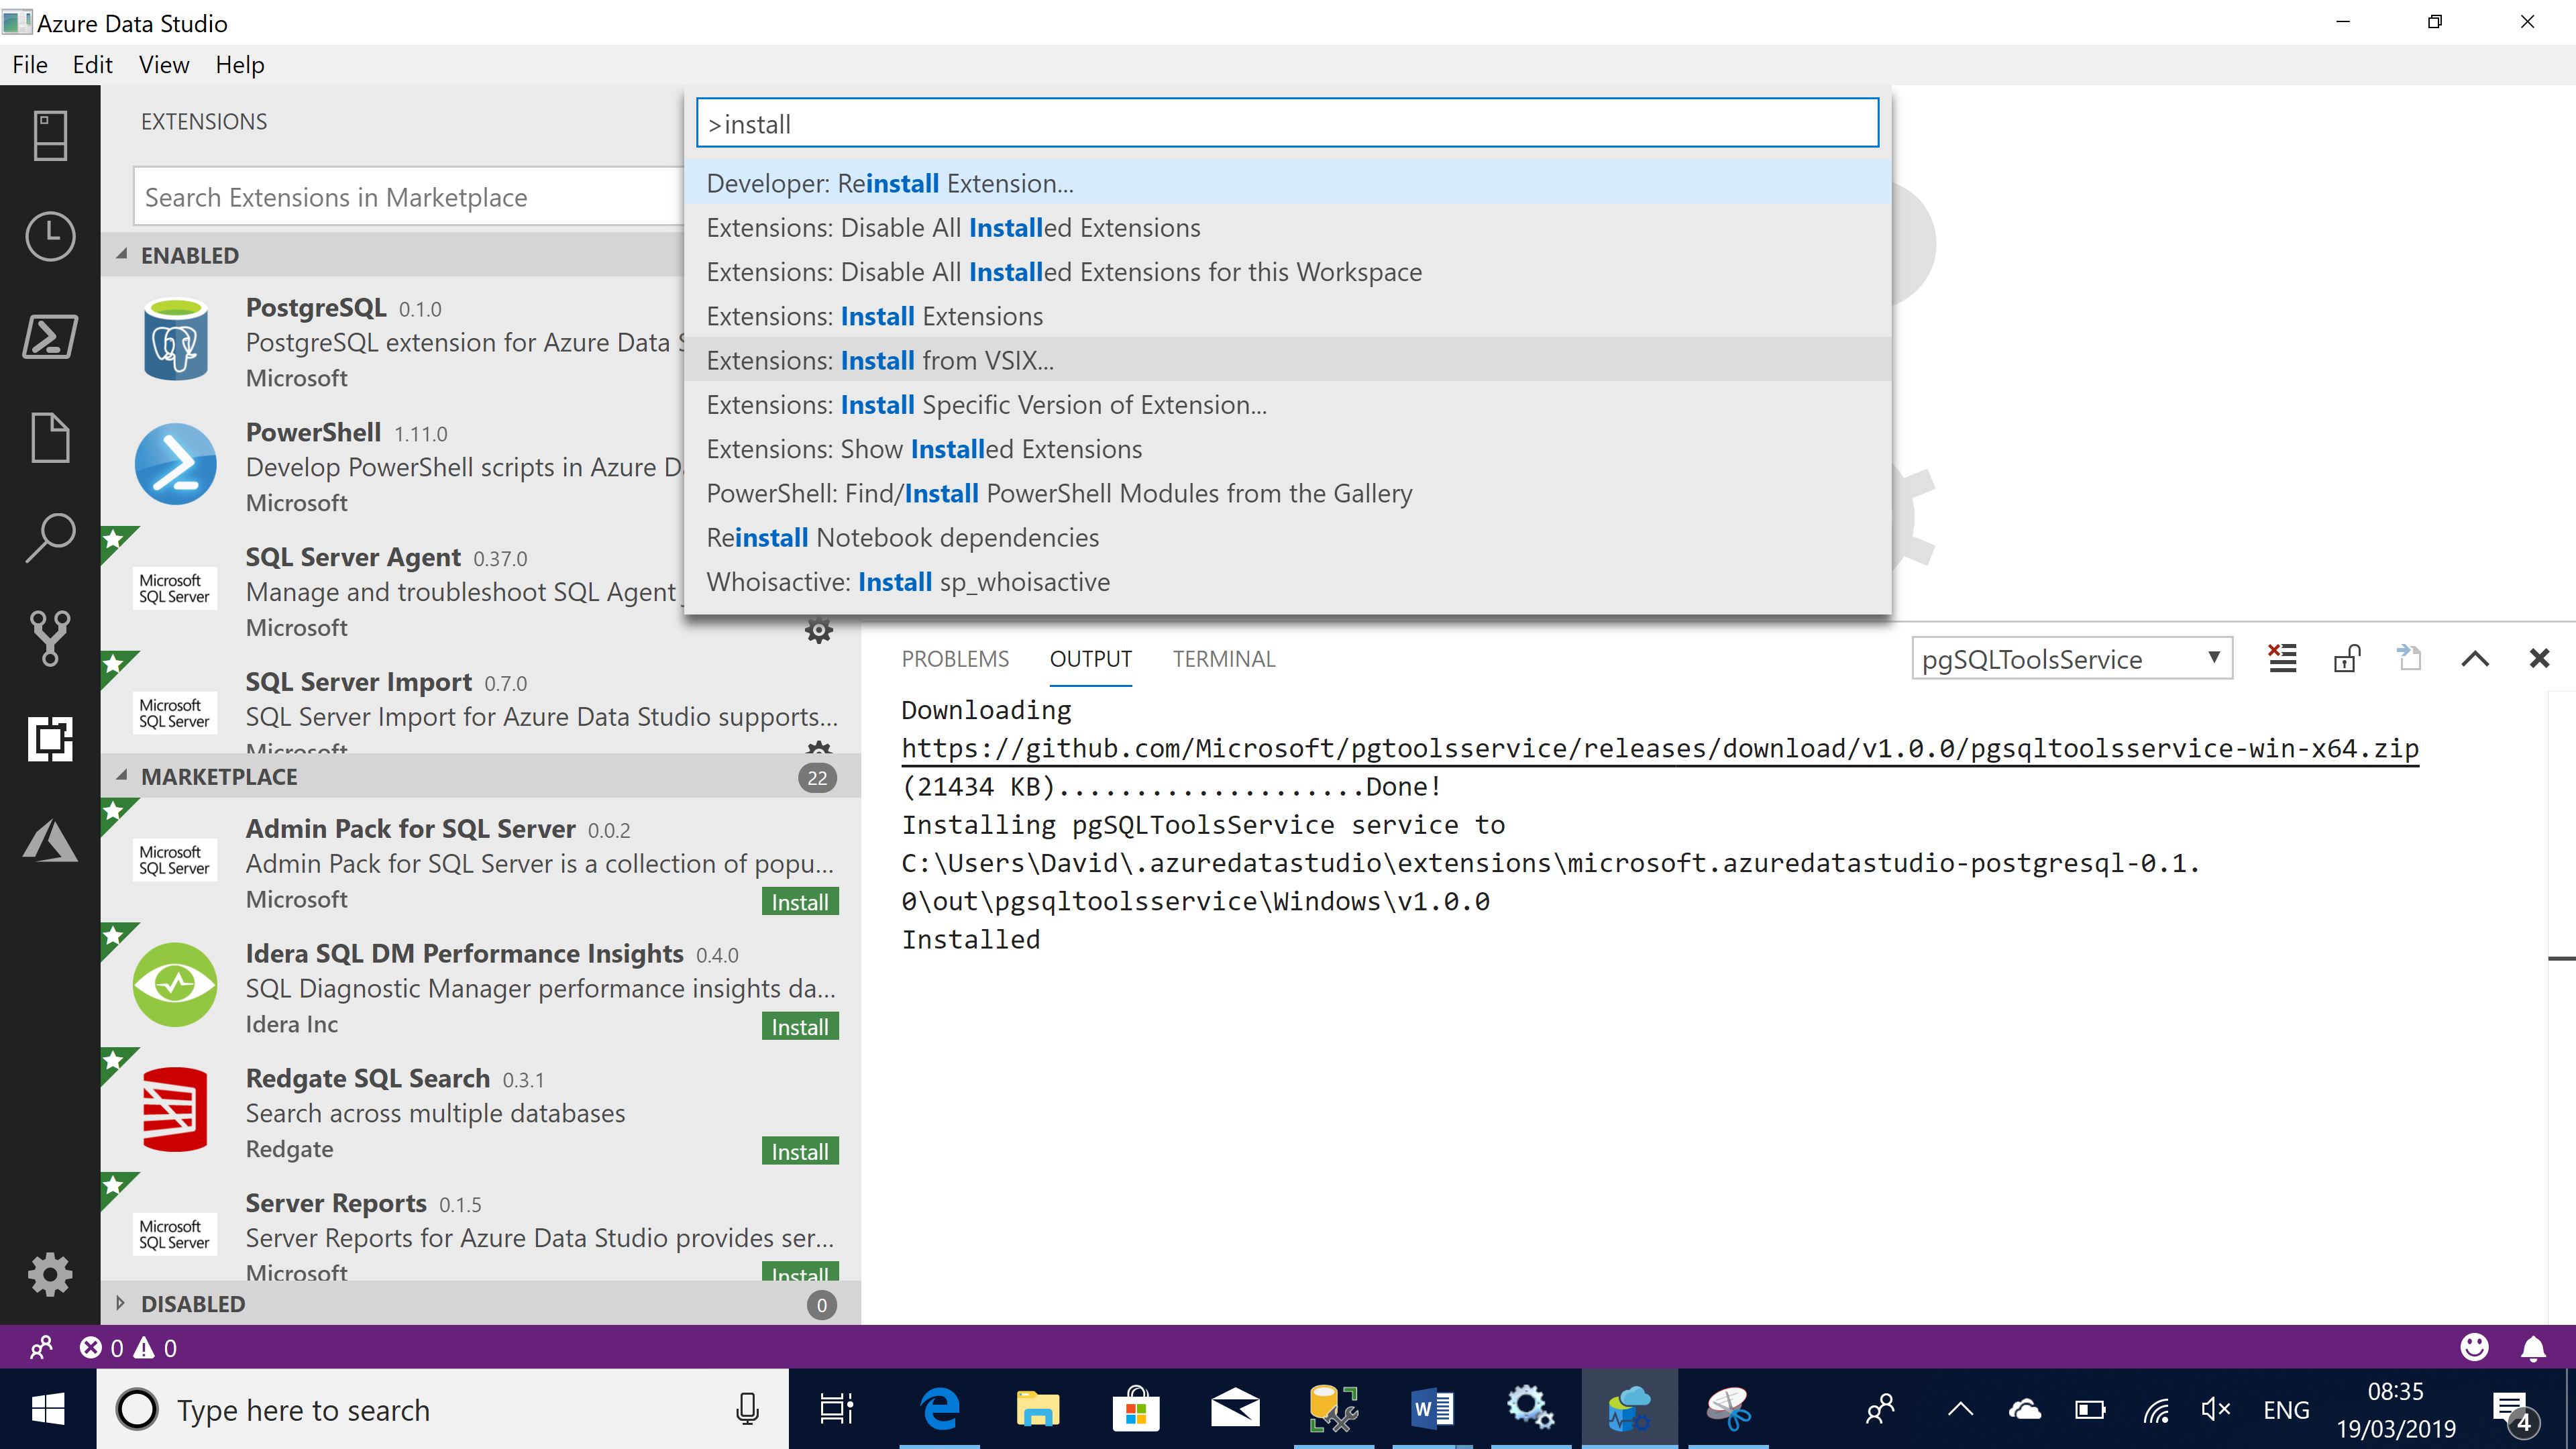Open the Explorer file icon in sidebar

tap(50, 437)
